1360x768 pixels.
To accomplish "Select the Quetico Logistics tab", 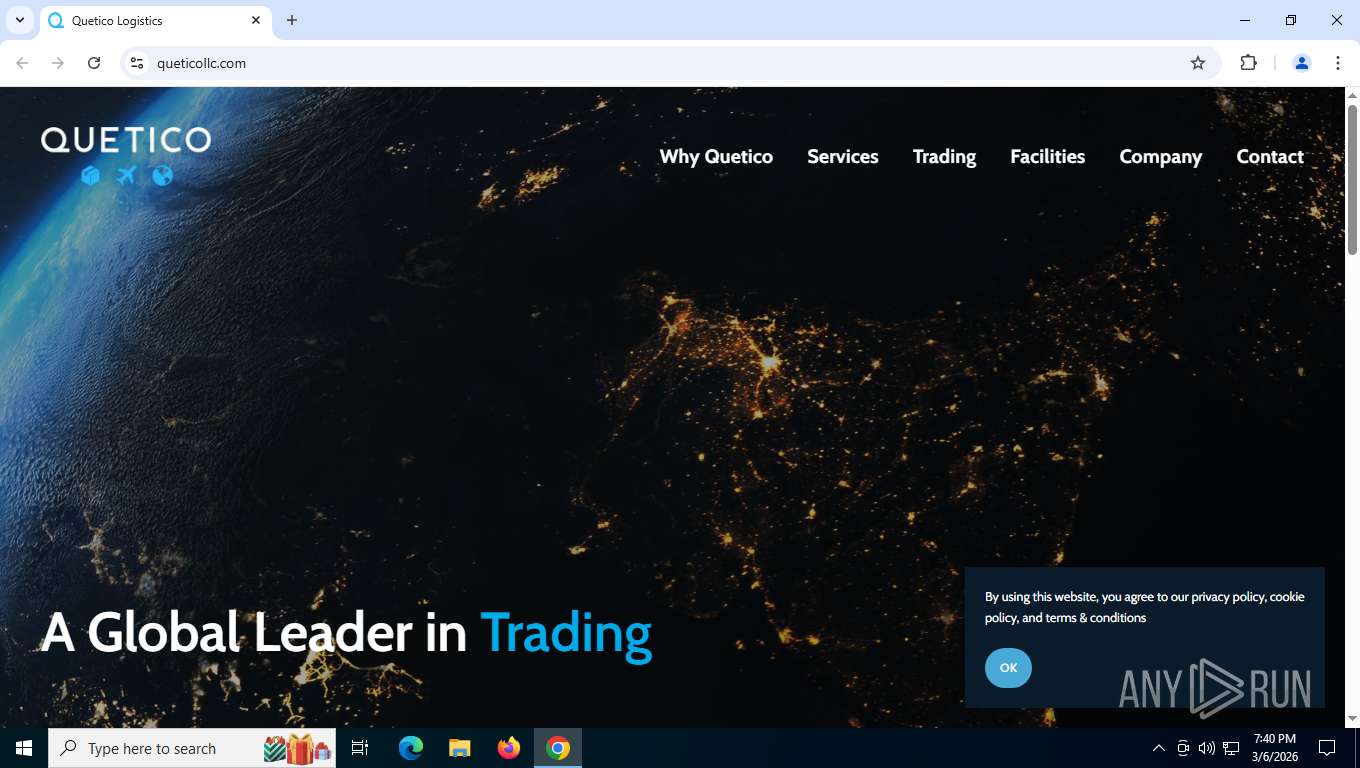I will point(155,21).
